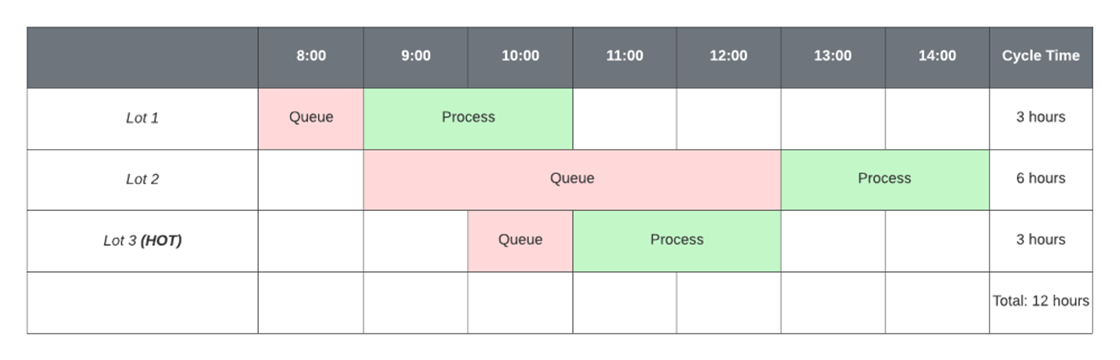Image resolution: width=1120 pixels, height=360 pixels.
Task: Click the 14:00 header cell
Action: [x=937, y=57]
